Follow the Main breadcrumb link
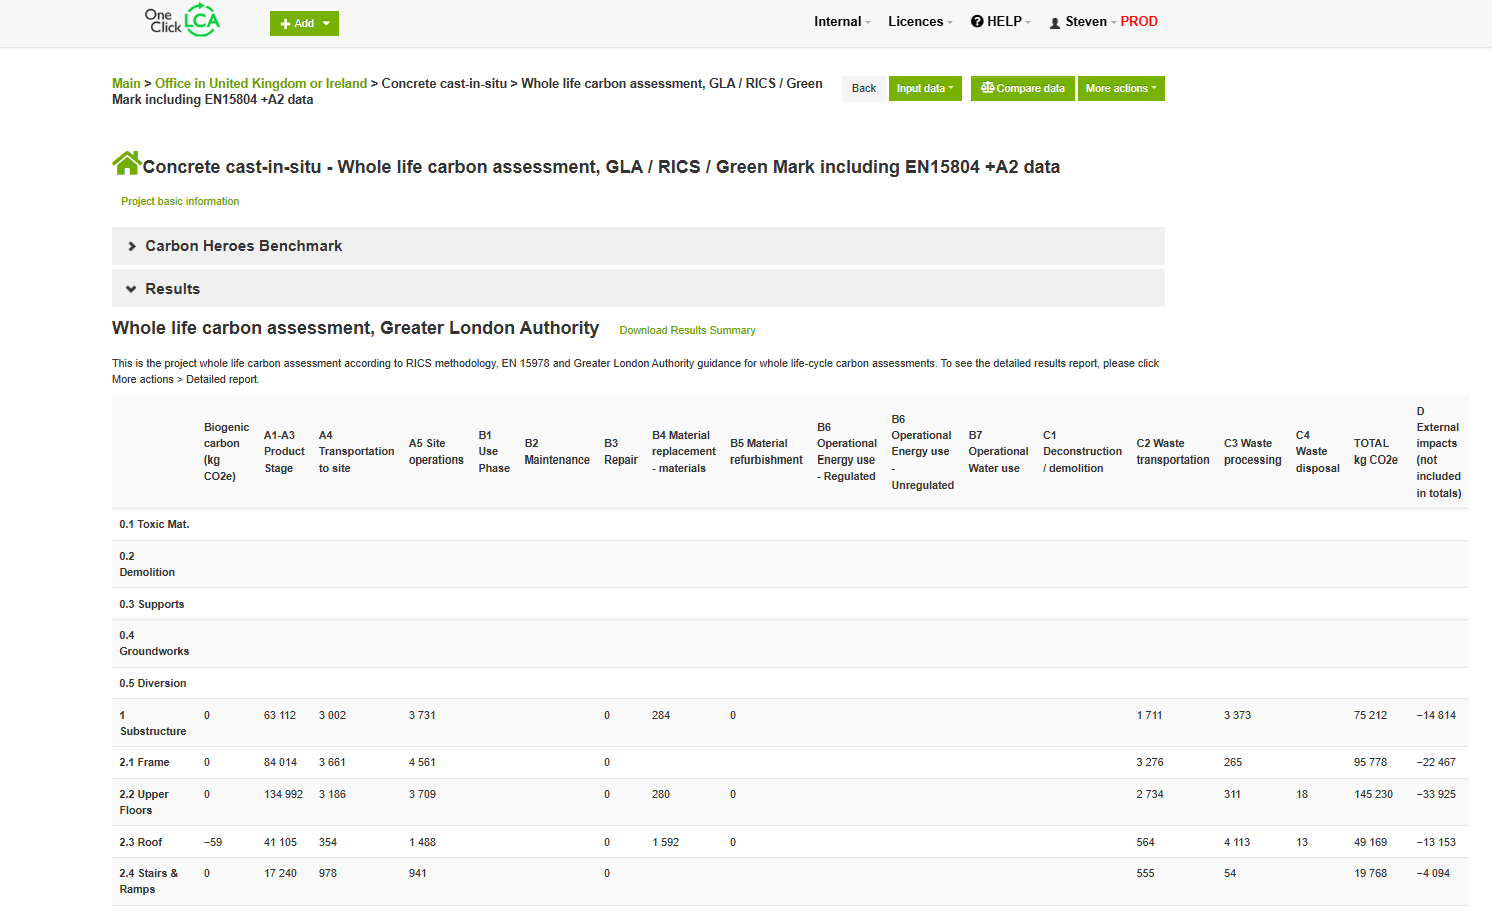 coord(126,84)
